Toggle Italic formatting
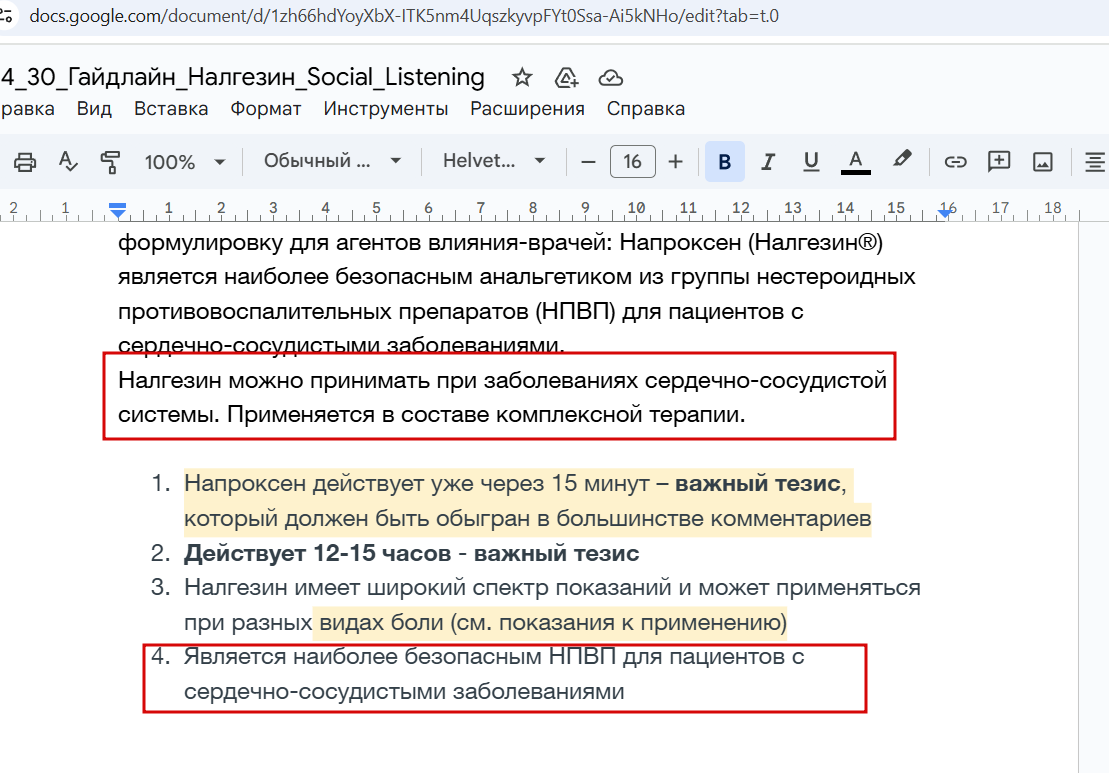1109x773 pixels. [x=767, y=162]
